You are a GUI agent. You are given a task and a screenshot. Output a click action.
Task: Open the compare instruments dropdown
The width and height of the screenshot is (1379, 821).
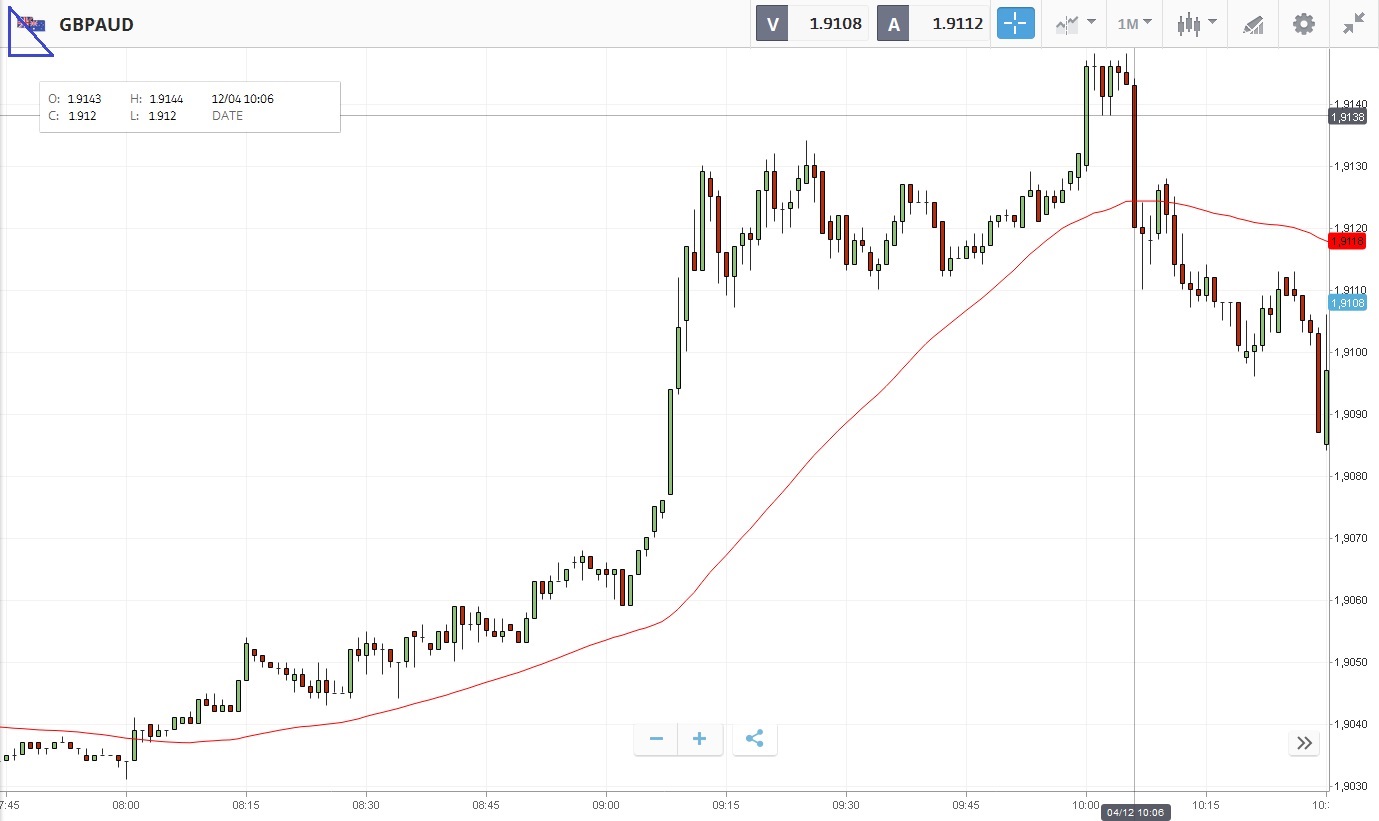point(1074,24)
